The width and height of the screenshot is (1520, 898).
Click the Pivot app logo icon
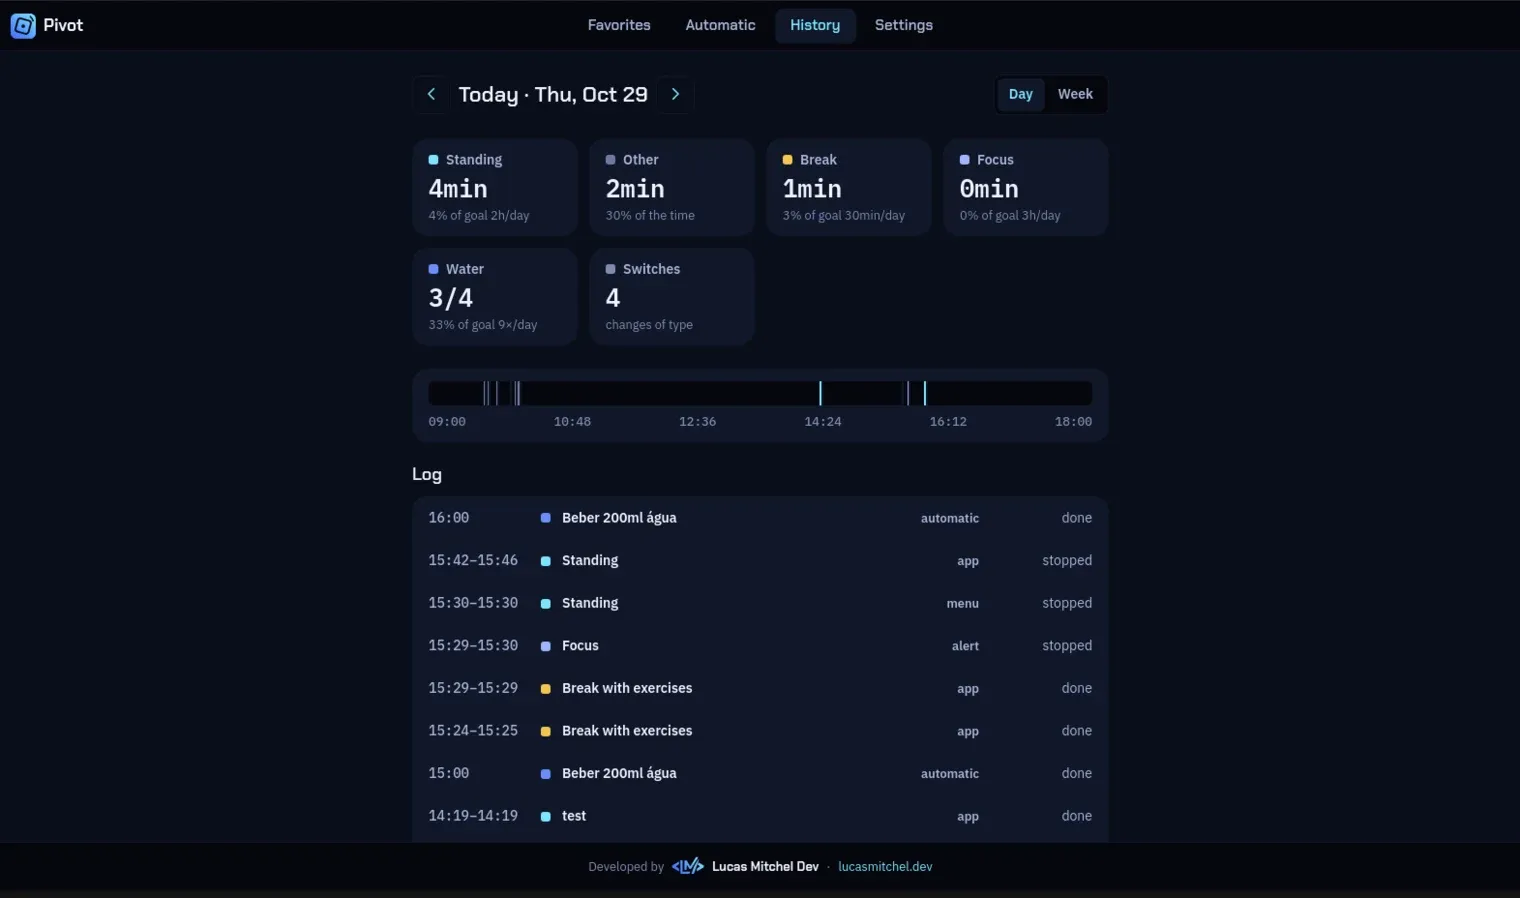click(23, 26)
